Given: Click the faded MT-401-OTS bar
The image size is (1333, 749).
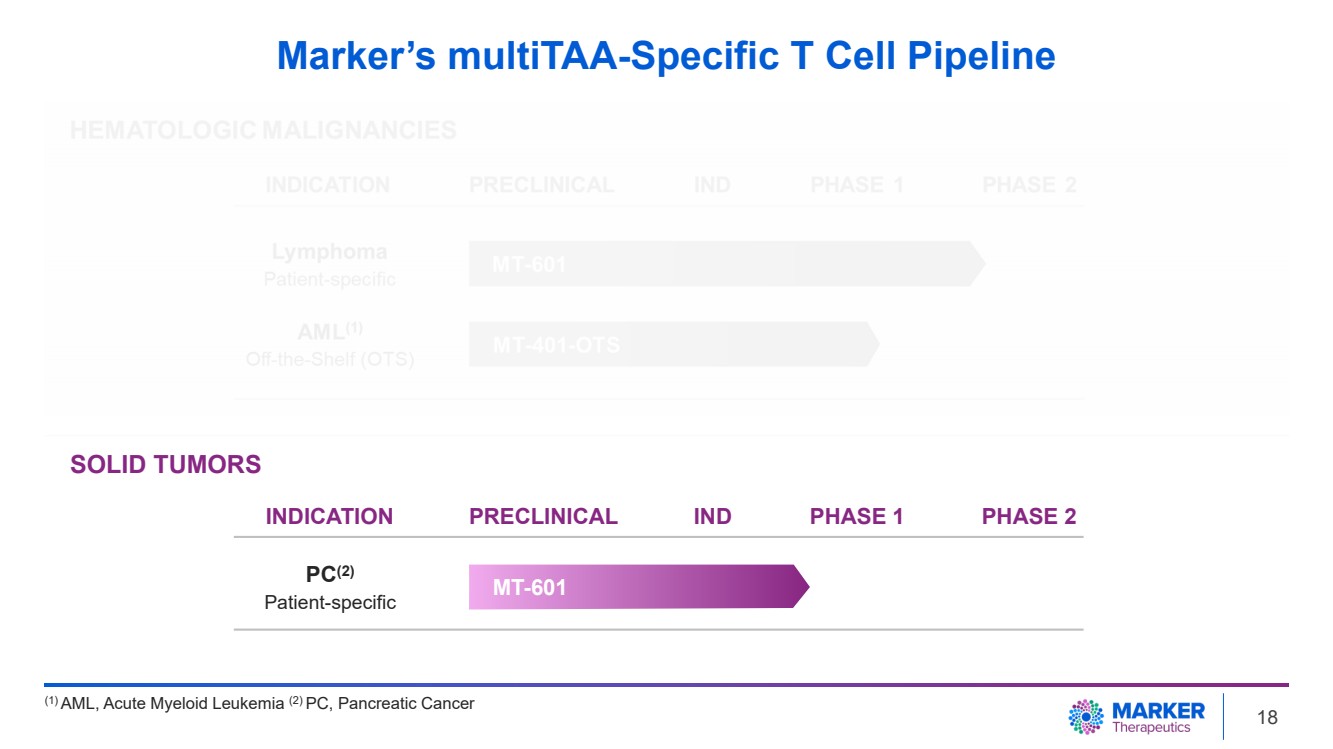Looking at the screenshot, I should click(672, 345).
